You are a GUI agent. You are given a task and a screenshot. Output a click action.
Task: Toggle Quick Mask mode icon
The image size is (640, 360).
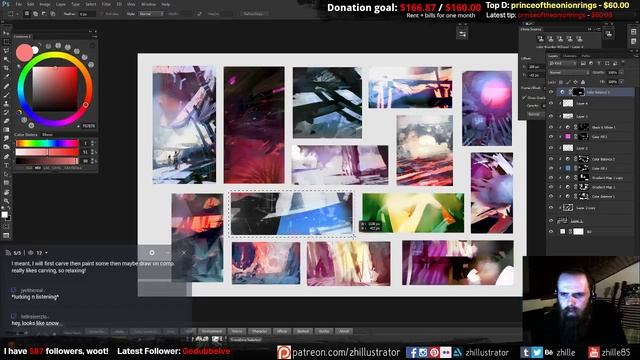[x=6, y=227]
